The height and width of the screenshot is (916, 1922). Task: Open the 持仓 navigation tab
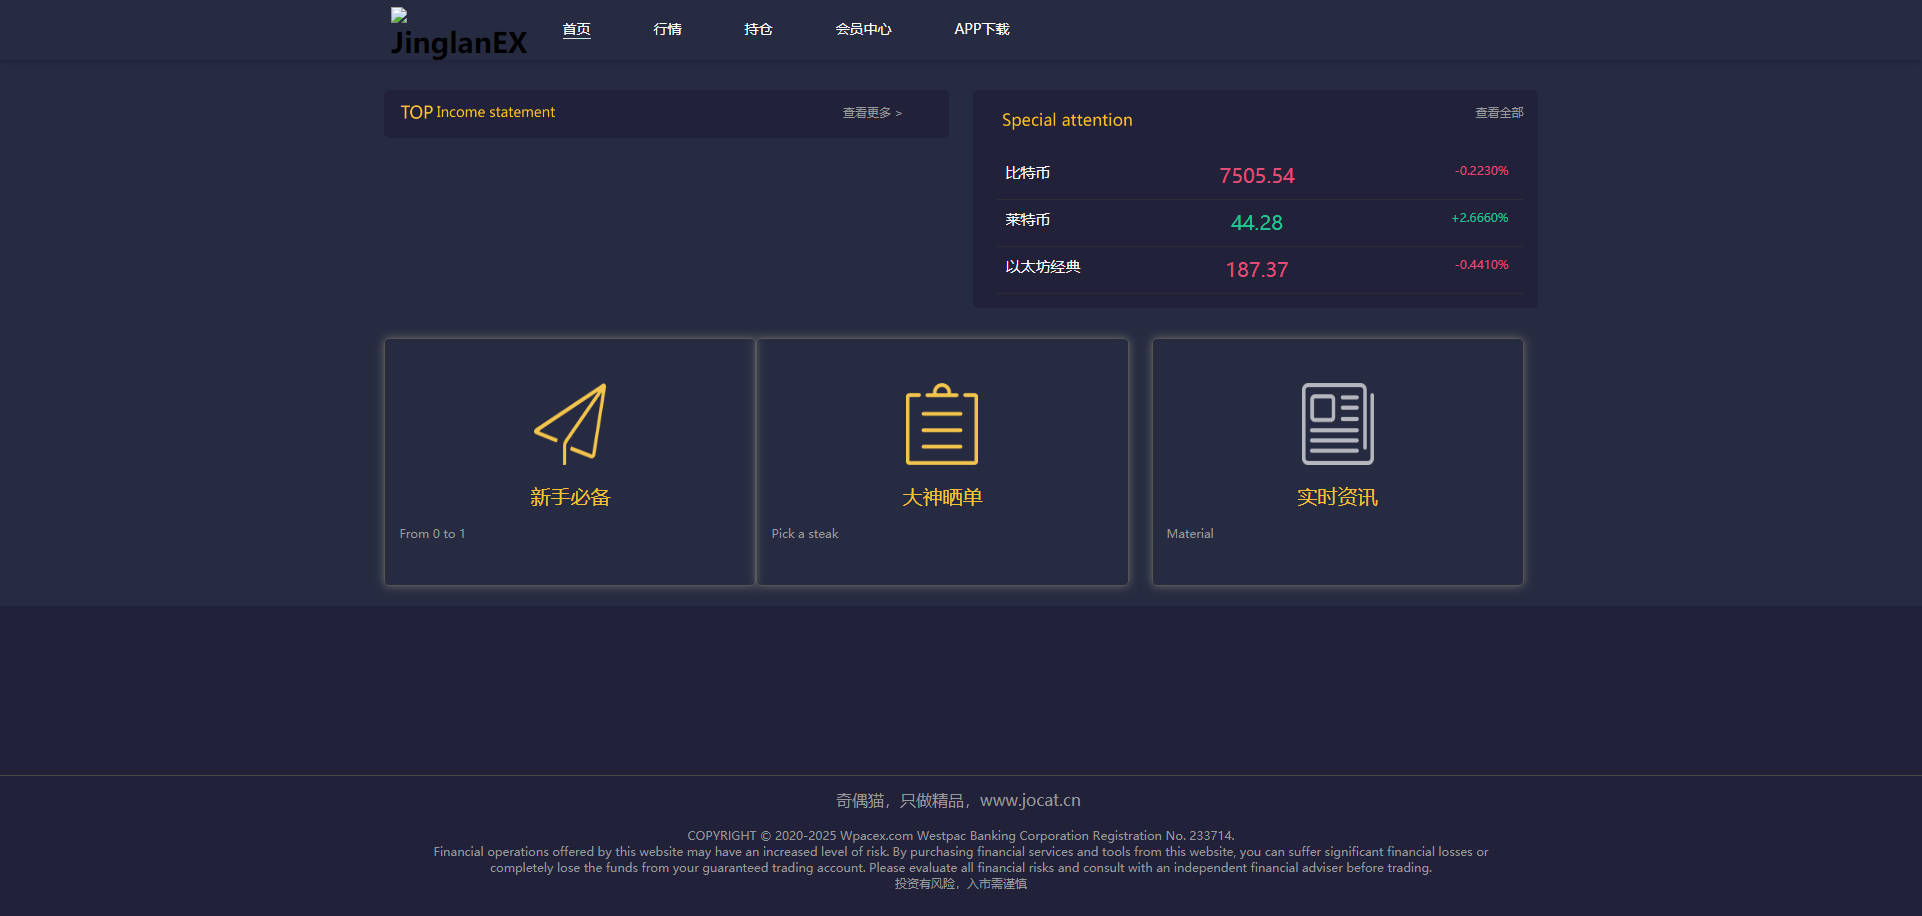tap(758, 29)
